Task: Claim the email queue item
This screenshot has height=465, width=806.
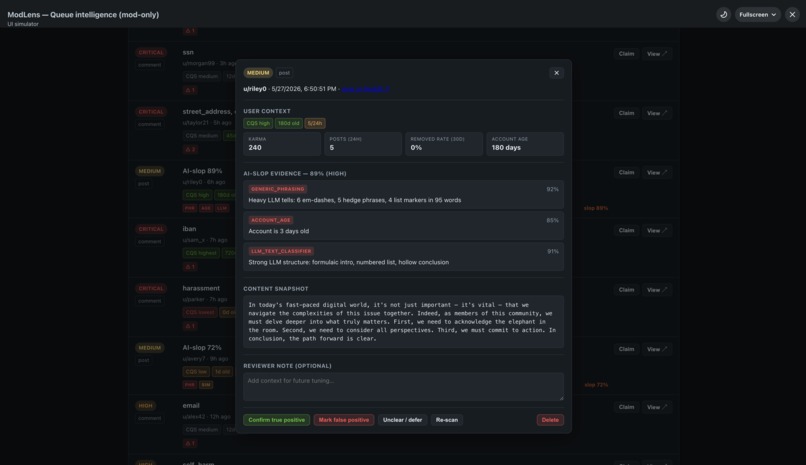Action: (x=626, y=407)
